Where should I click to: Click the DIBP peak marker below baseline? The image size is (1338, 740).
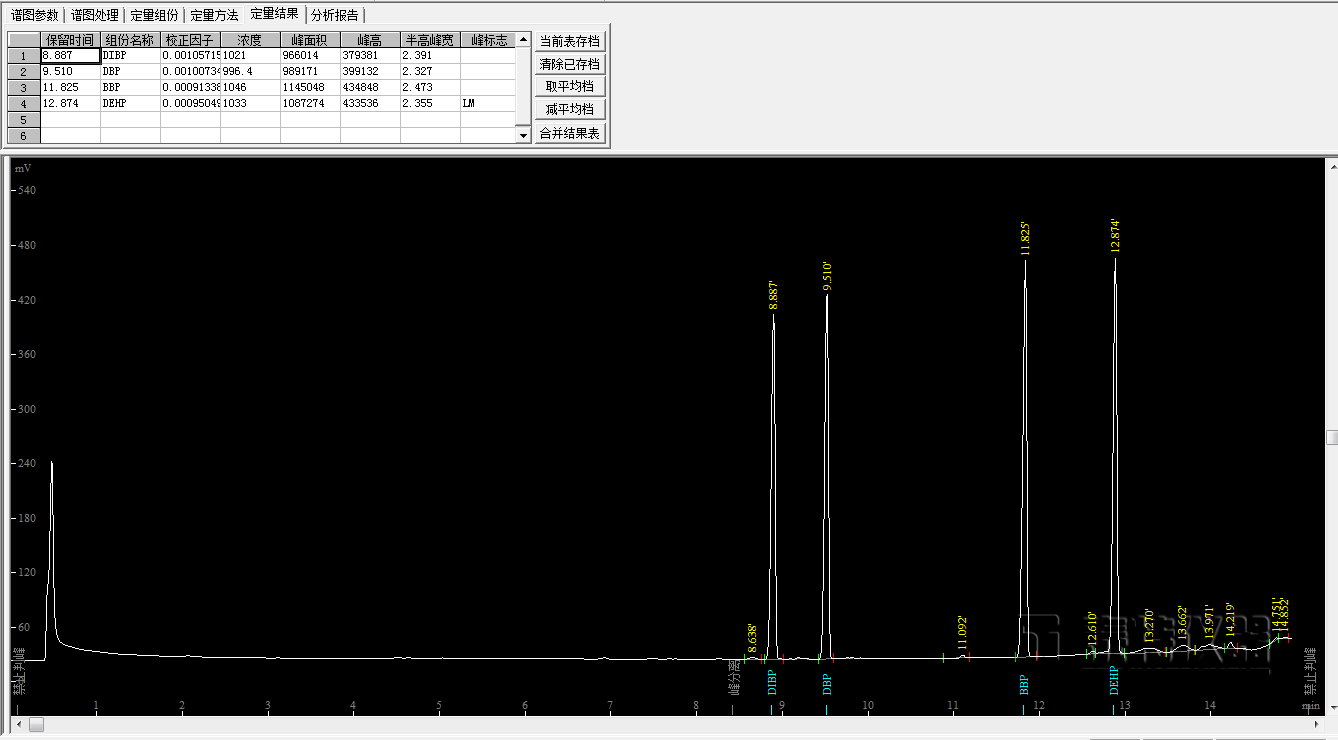pyautogui.click(x=771, y=682)
